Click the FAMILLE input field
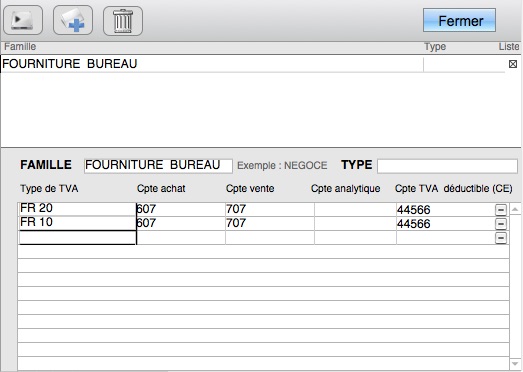This screenshot has height=372, width=523. click(158, 165)
